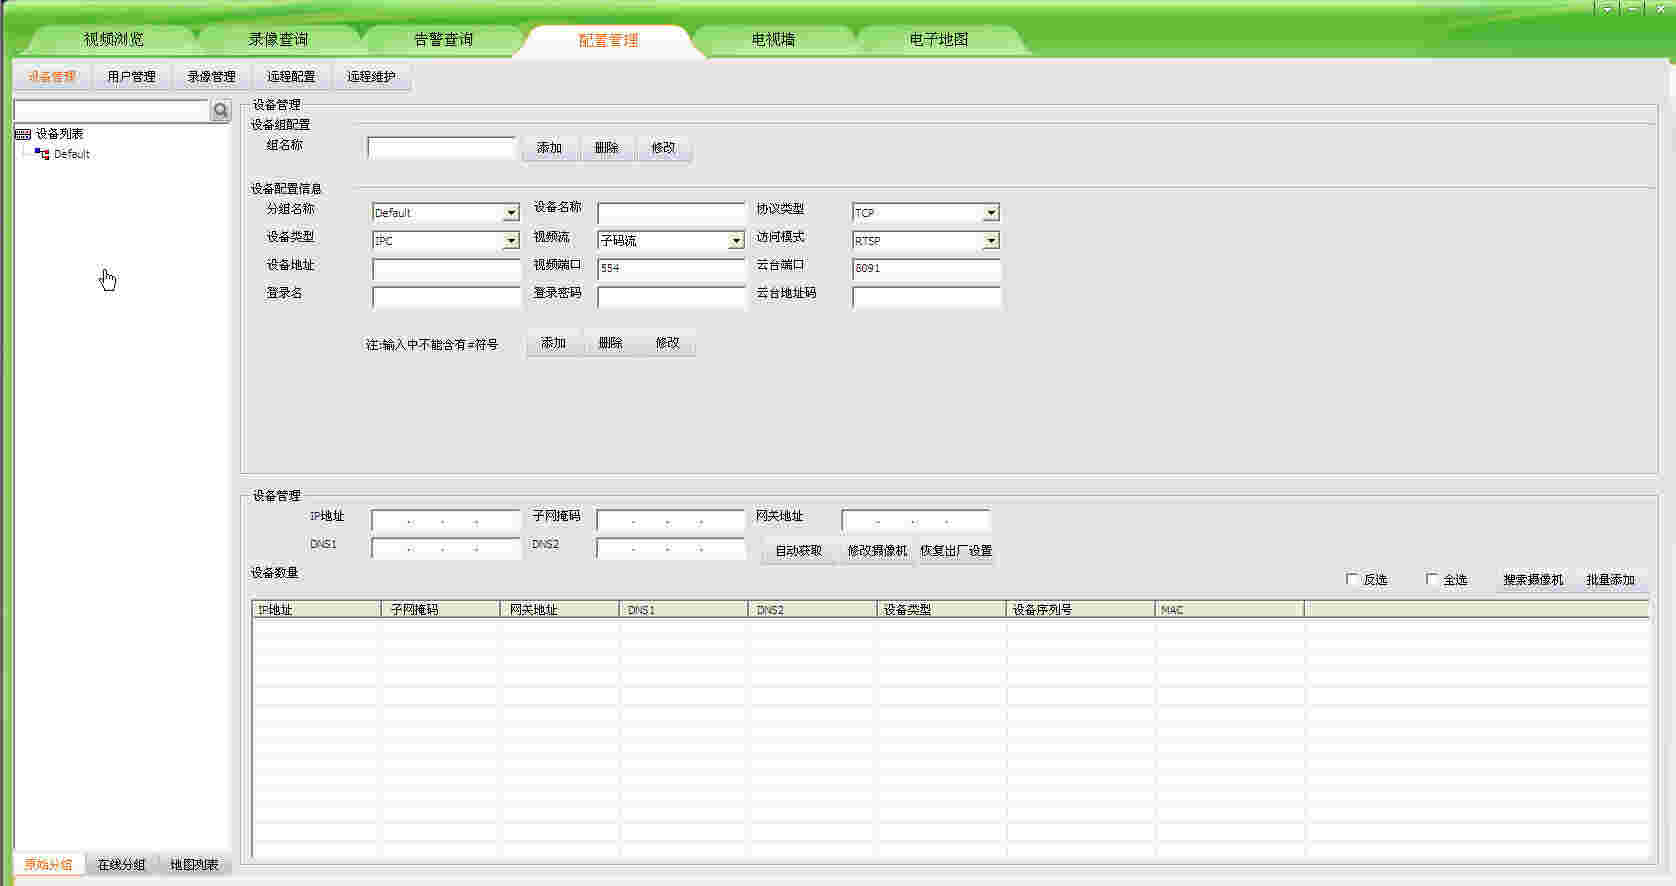
Task: Open the 分组名称 group name dropdown
Action: tap(511, 213)
